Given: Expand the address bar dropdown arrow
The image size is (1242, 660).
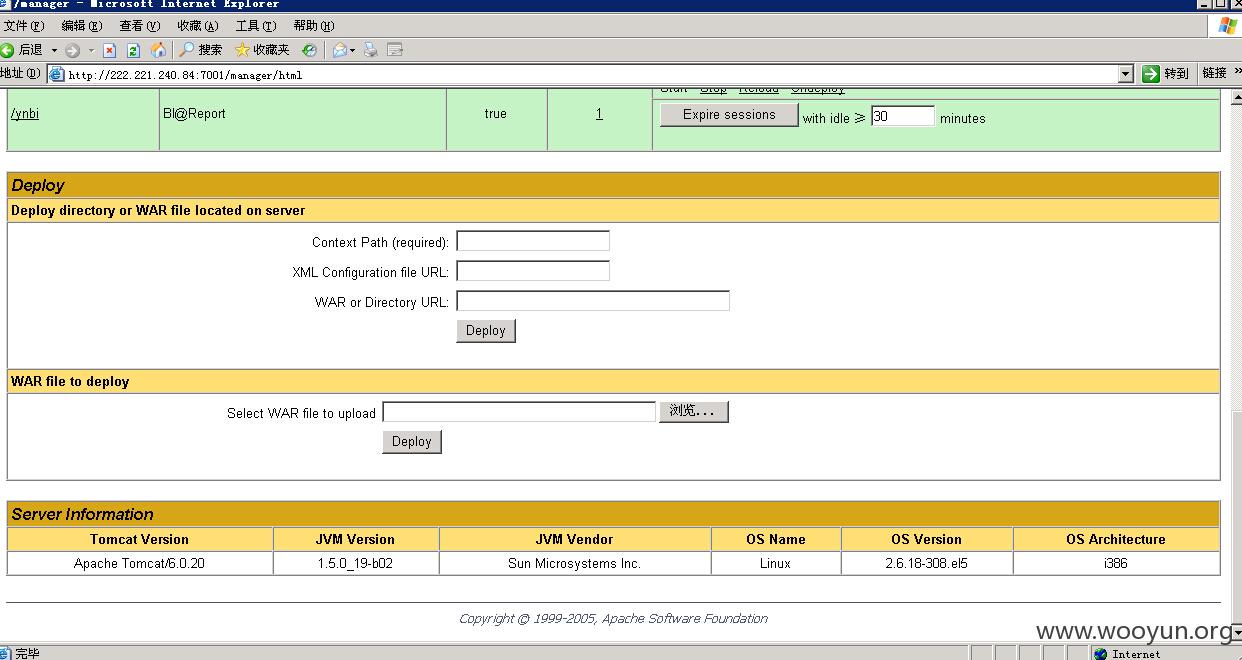Looking at the screenshot, I should click(1125, 74).
